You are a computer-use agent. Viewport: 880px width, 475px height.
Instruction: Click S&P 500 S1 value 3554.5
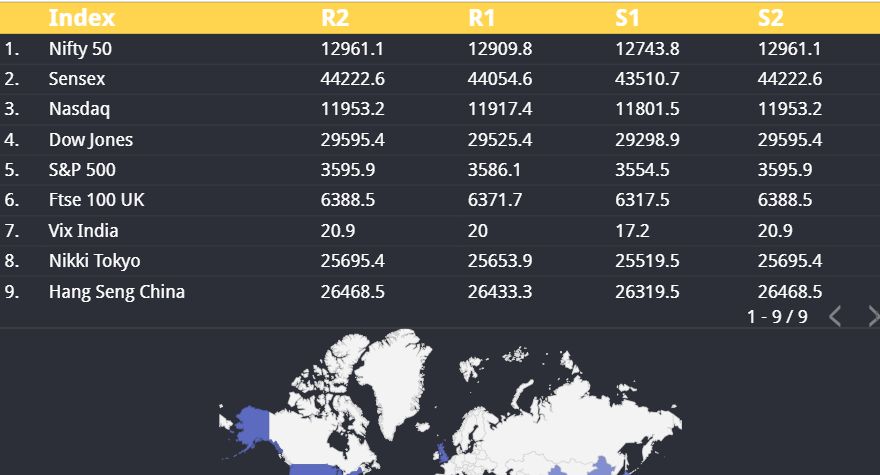click(x=642, y=170)
